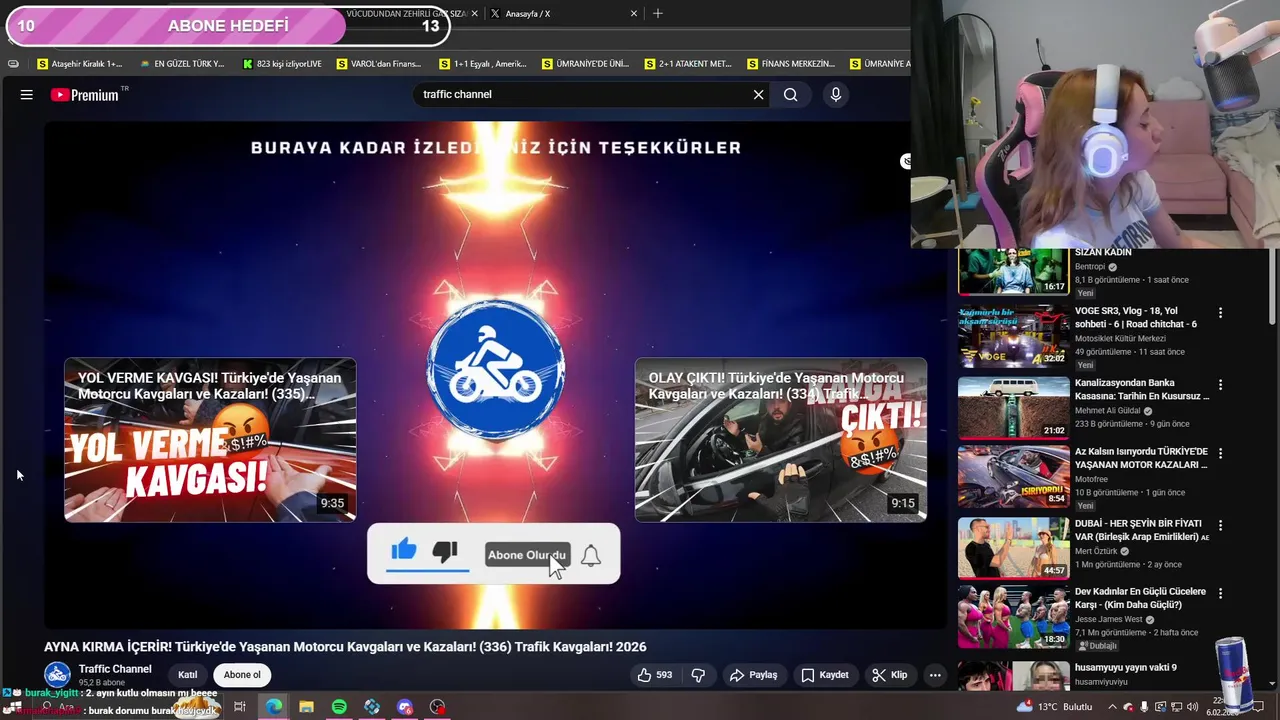
Task: Open Dev Kadınlar En Güçlü Cücelere video
Action: [1013, 616]
